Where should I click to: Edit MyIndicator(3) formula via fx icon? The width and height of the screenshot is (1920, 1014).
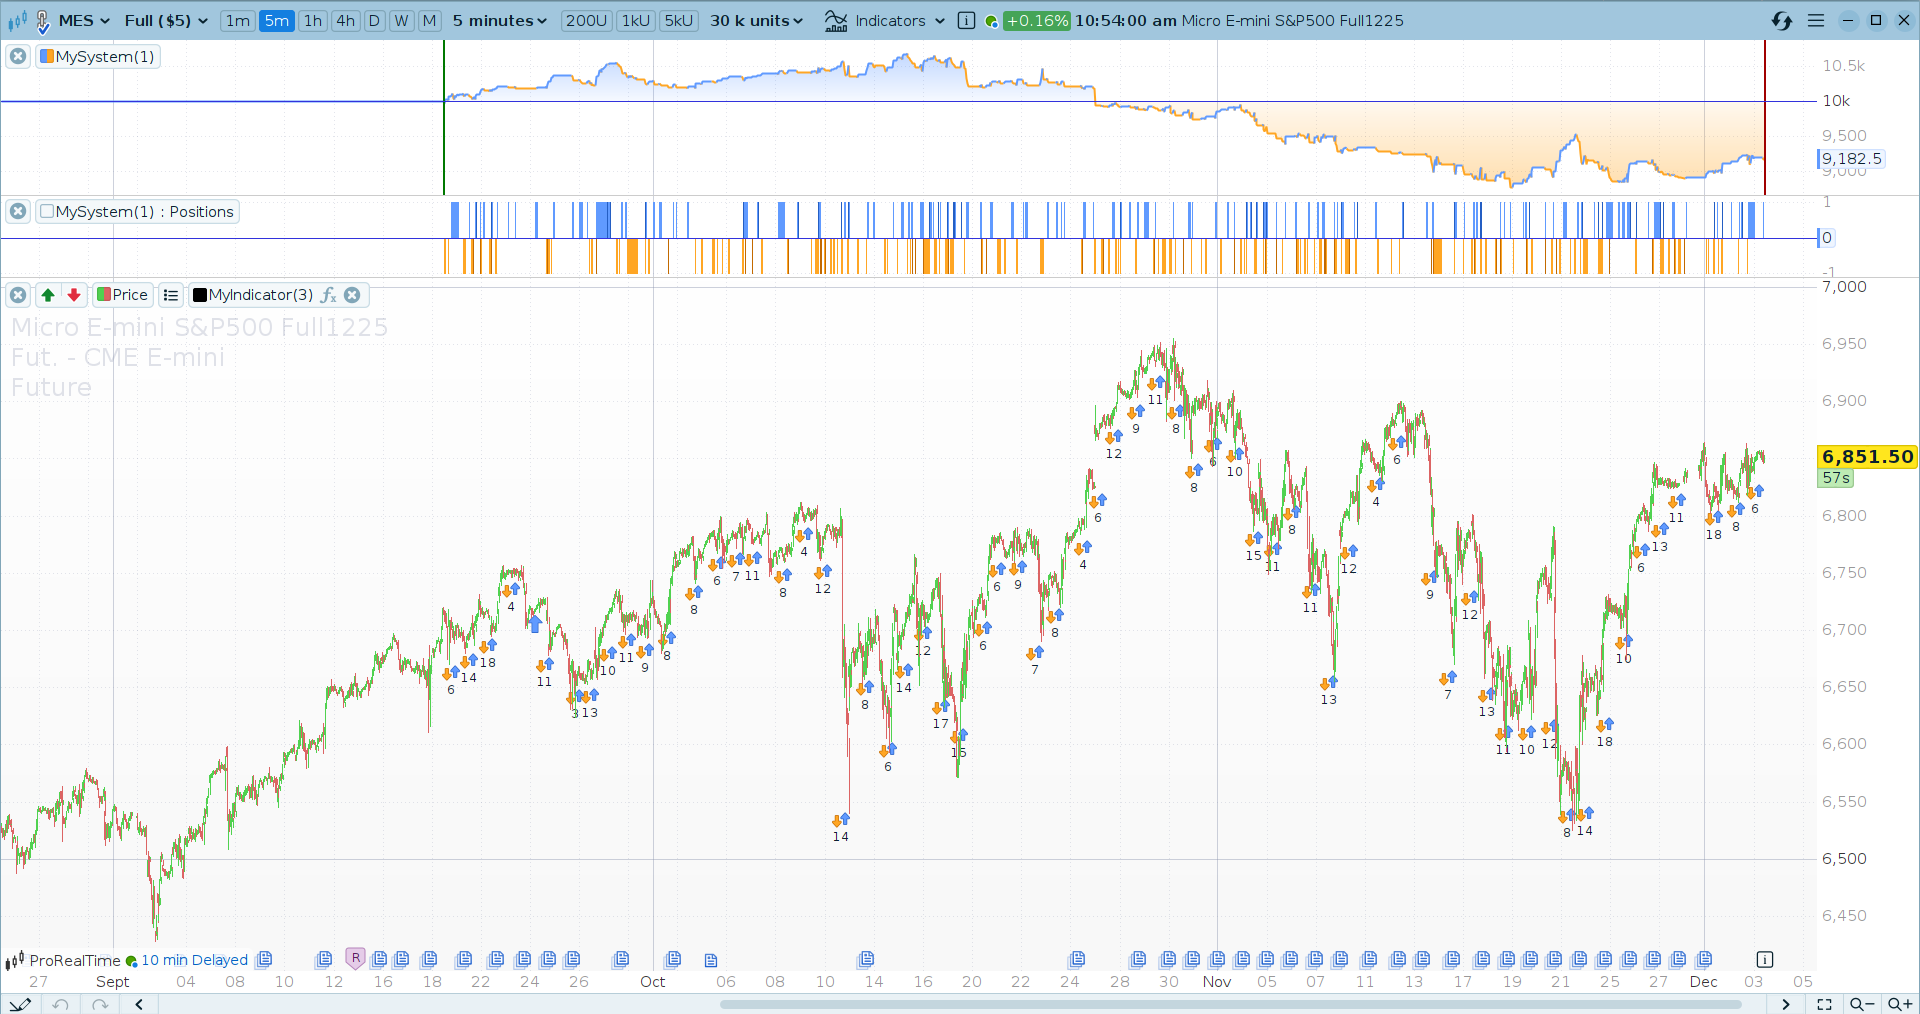tap(328, 295)
